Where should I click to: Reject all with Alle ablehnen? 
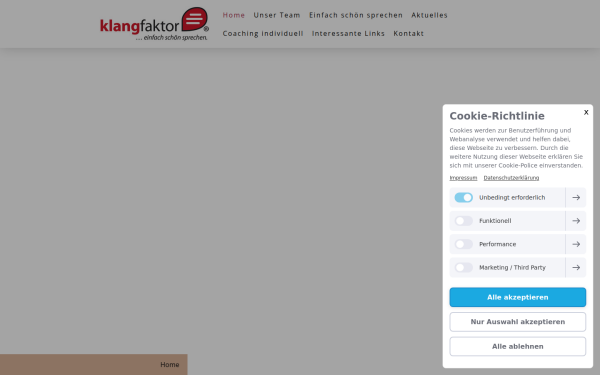click(x=517, y=346)
